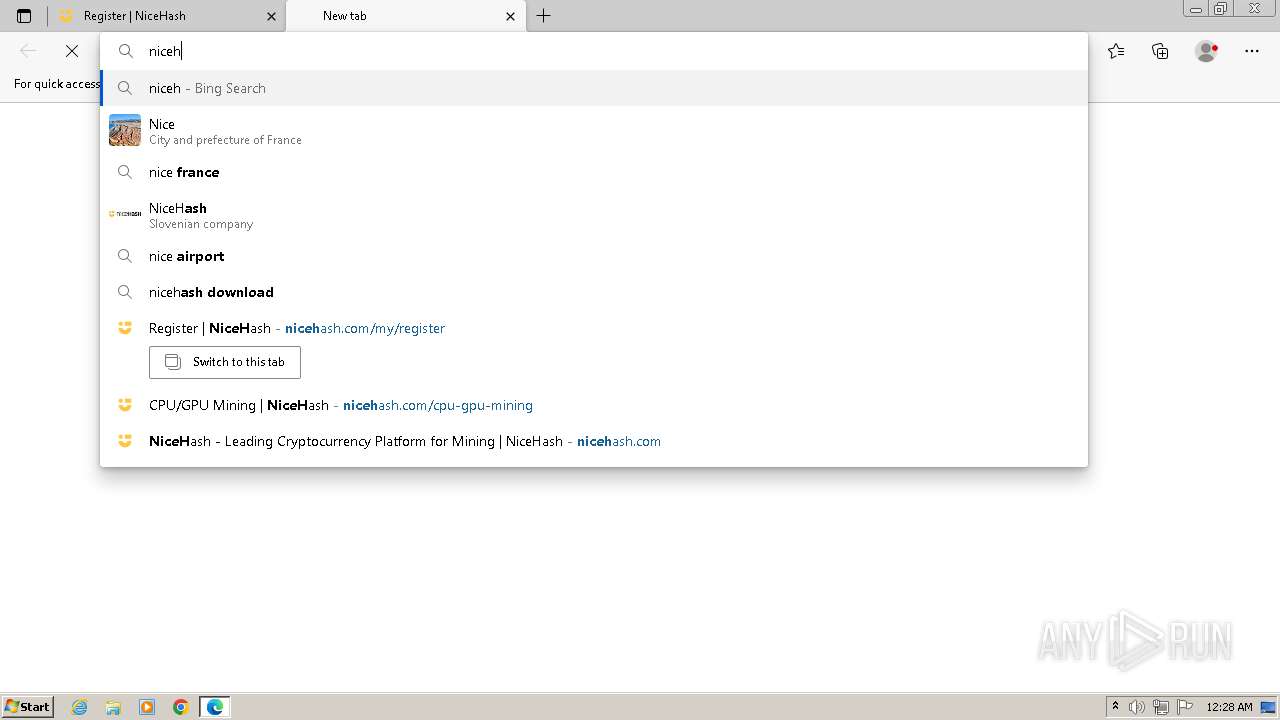
Task: Select the nicehash download suggestion
Action: click(594, 292)
